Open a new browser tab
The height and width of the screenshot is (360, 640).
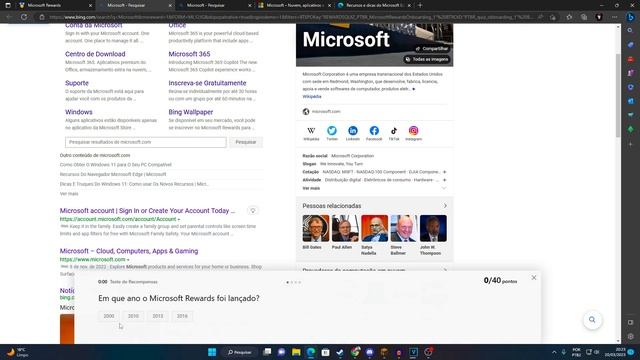pyautogui.click(x=420, y=5)
